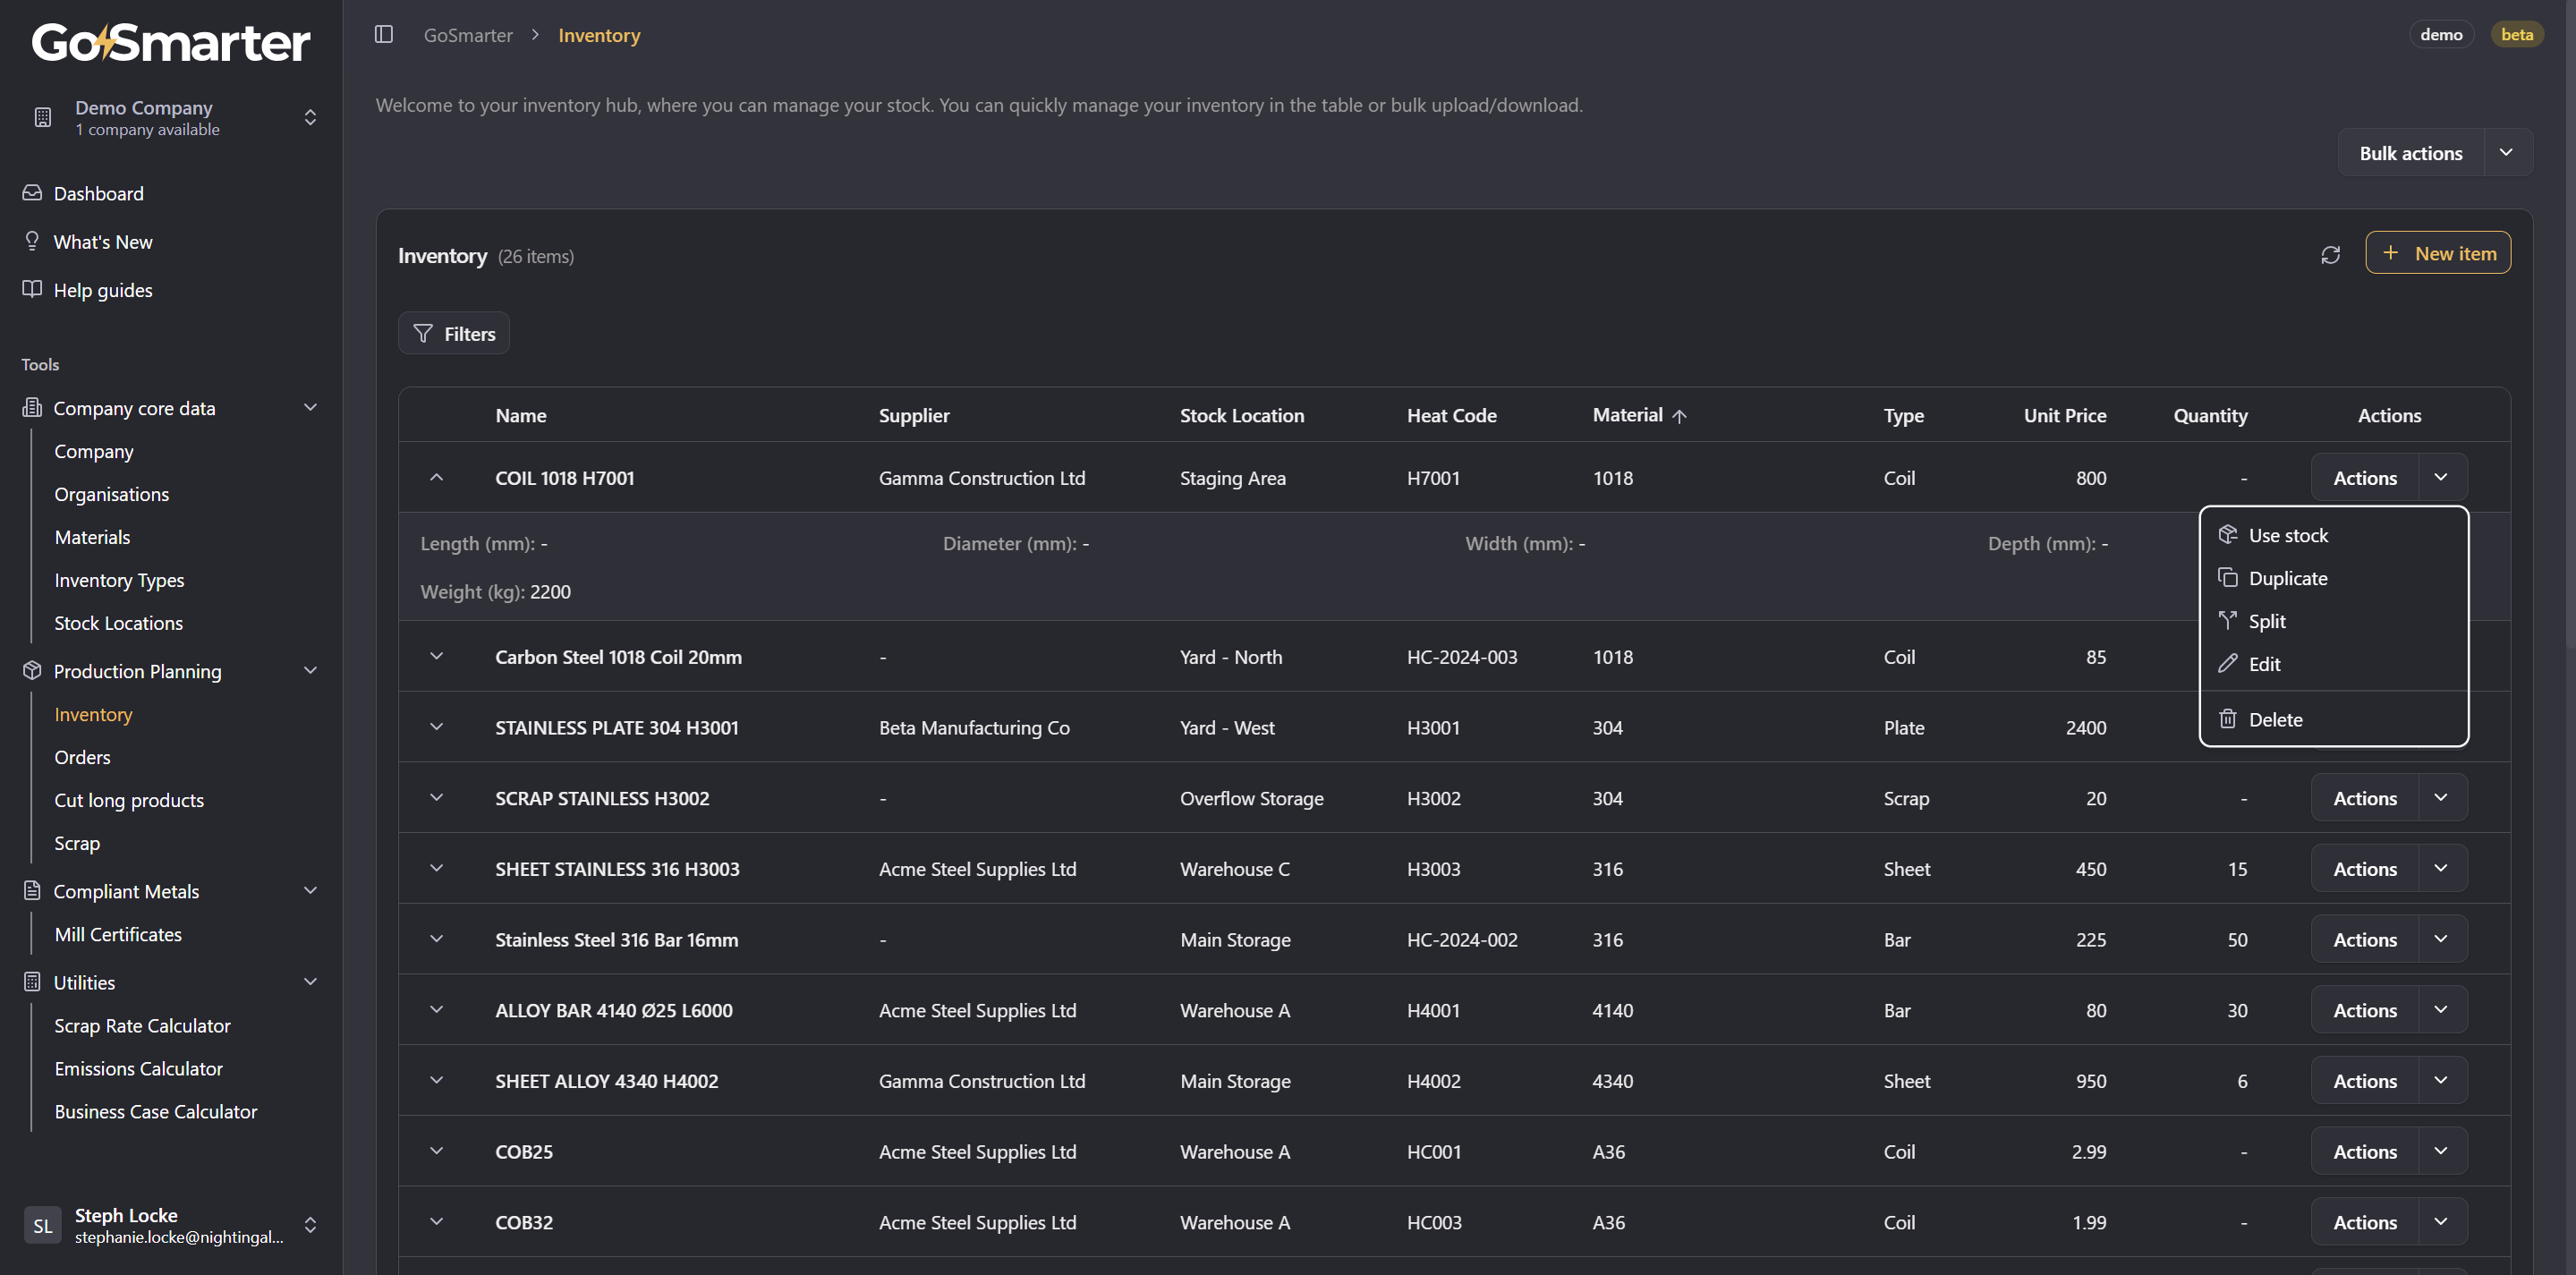This screenshot has width=2576, height=1275.
Task: Open the Mill Certificates link
Action: (118, 934)
